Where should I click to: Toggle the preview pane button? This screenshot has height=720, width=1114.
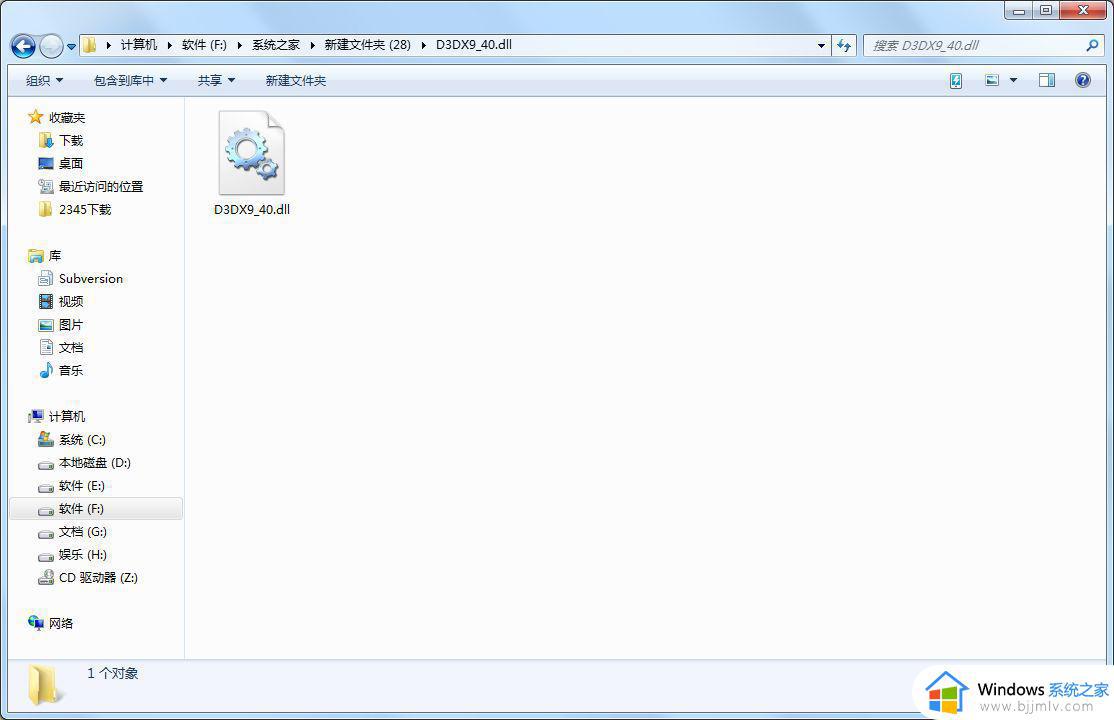click(x=1047, y=80)
